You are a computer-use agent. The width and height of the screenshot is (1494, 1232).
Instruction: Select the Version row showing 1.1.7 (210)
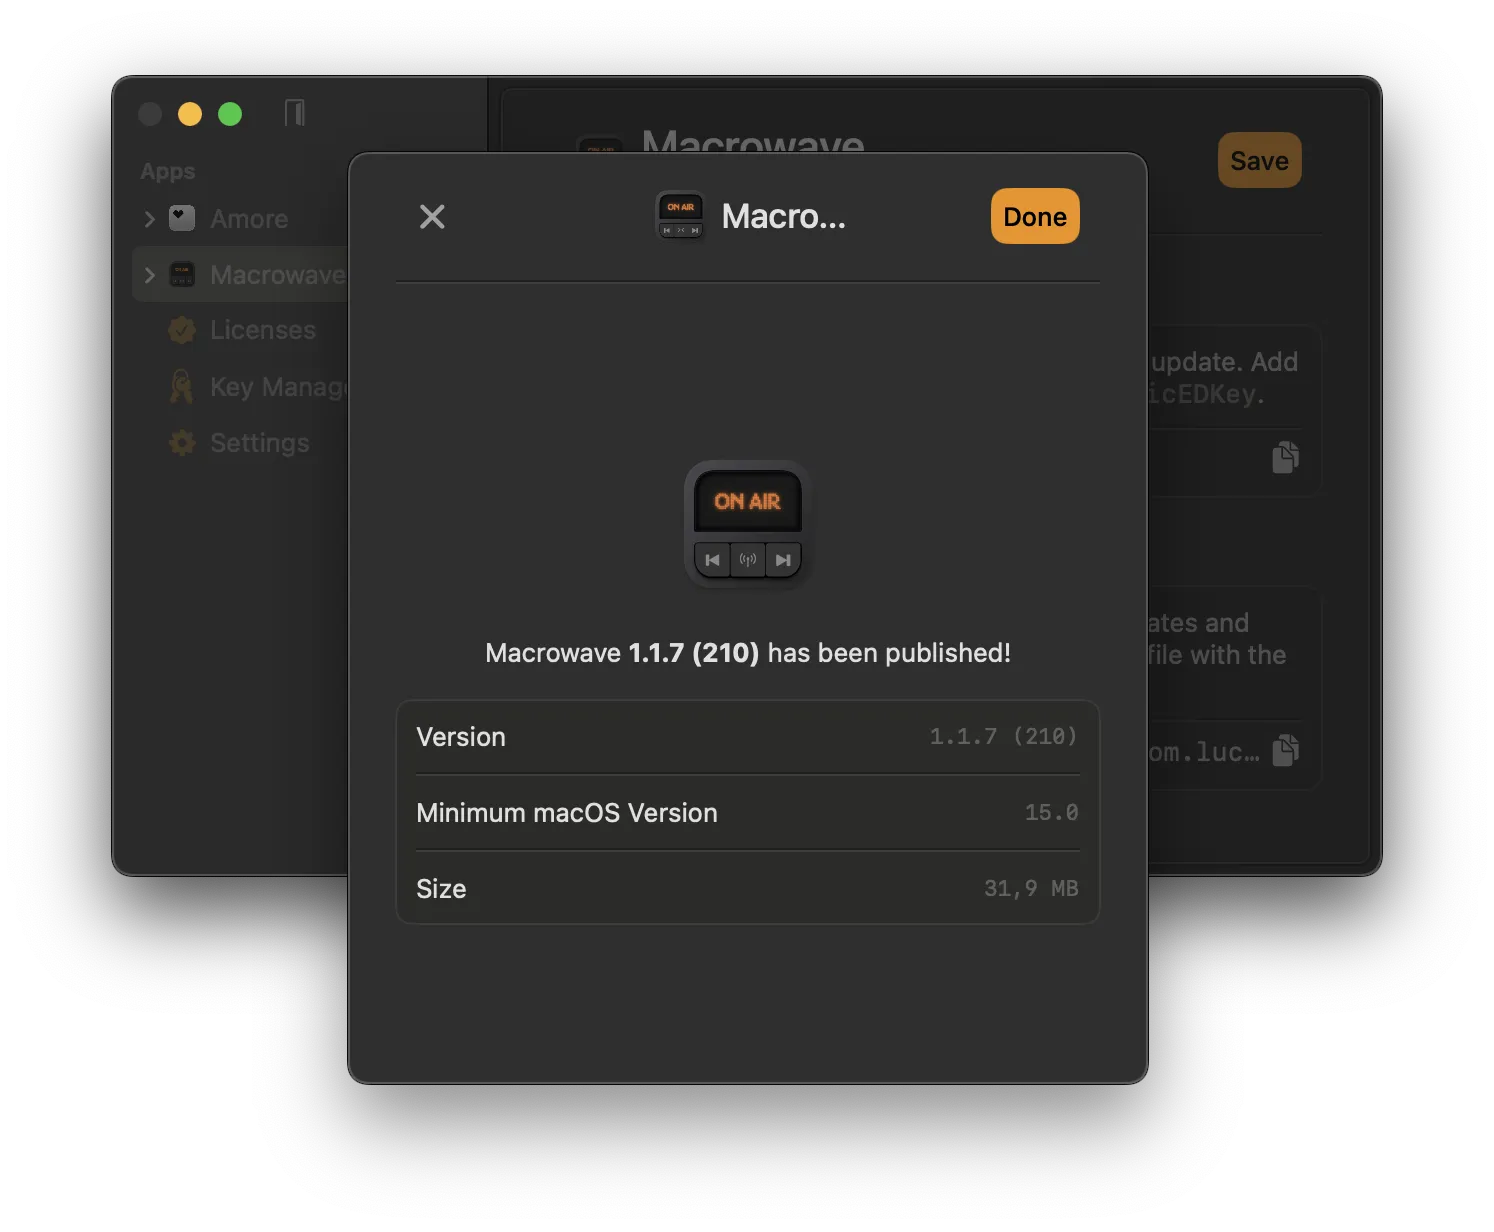(x=747, y=737)
